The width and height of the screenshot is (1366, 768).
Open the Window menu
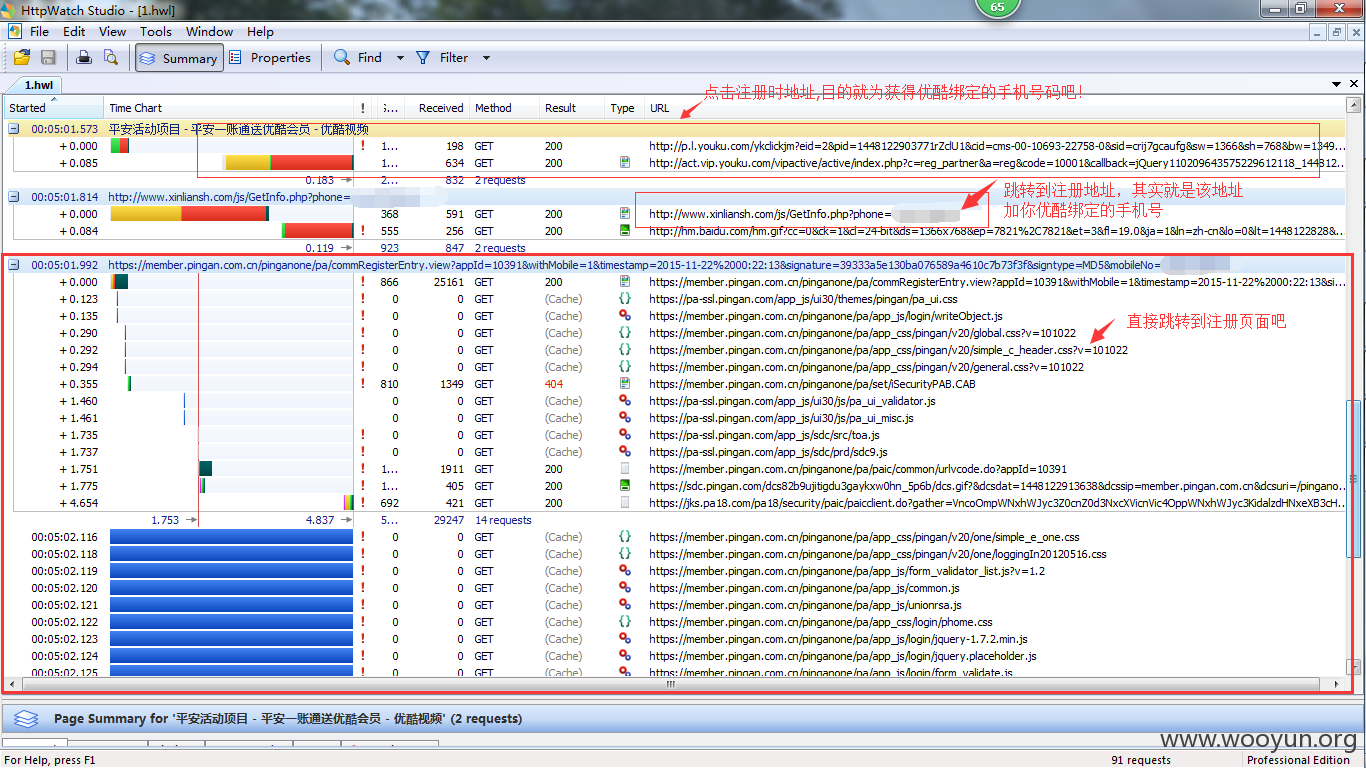coord(209,31)
